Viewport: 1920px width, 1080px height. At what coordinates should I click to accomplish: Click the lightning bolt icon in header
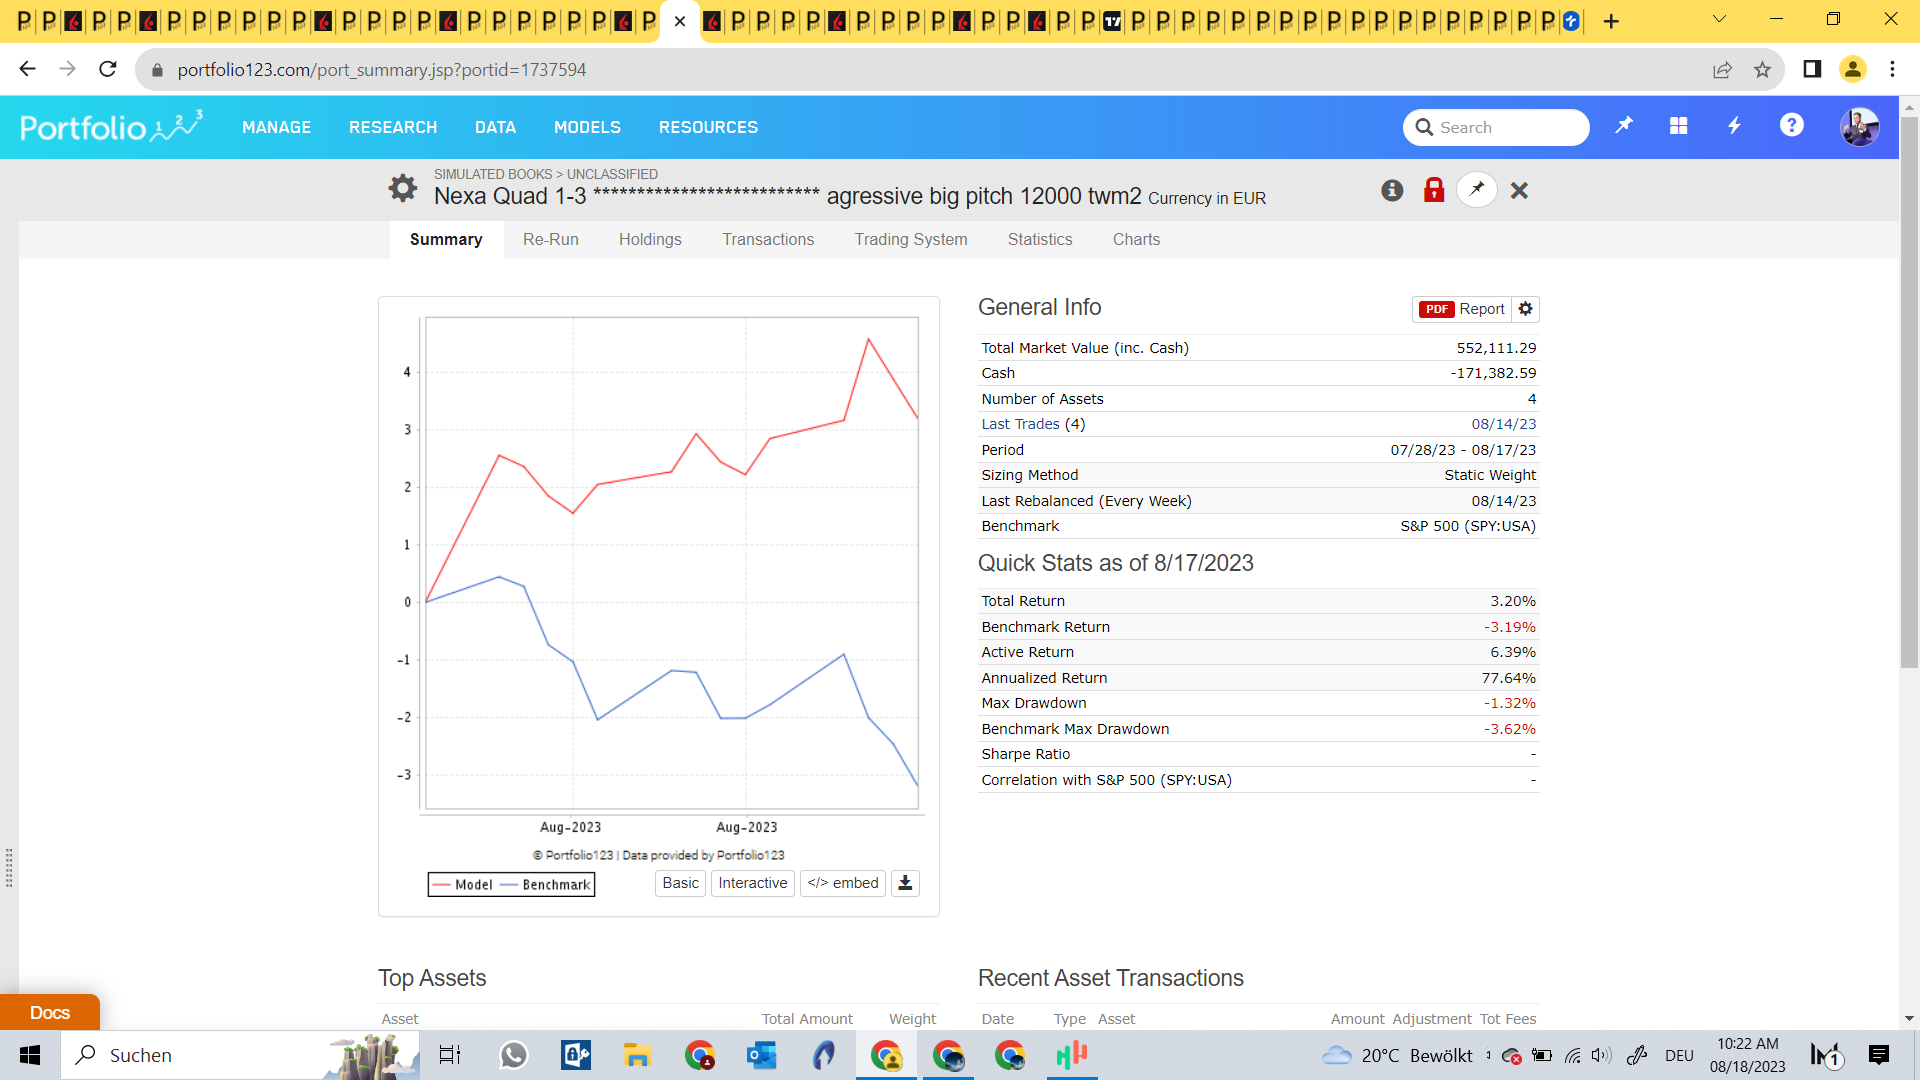(x=1735, y=126)
